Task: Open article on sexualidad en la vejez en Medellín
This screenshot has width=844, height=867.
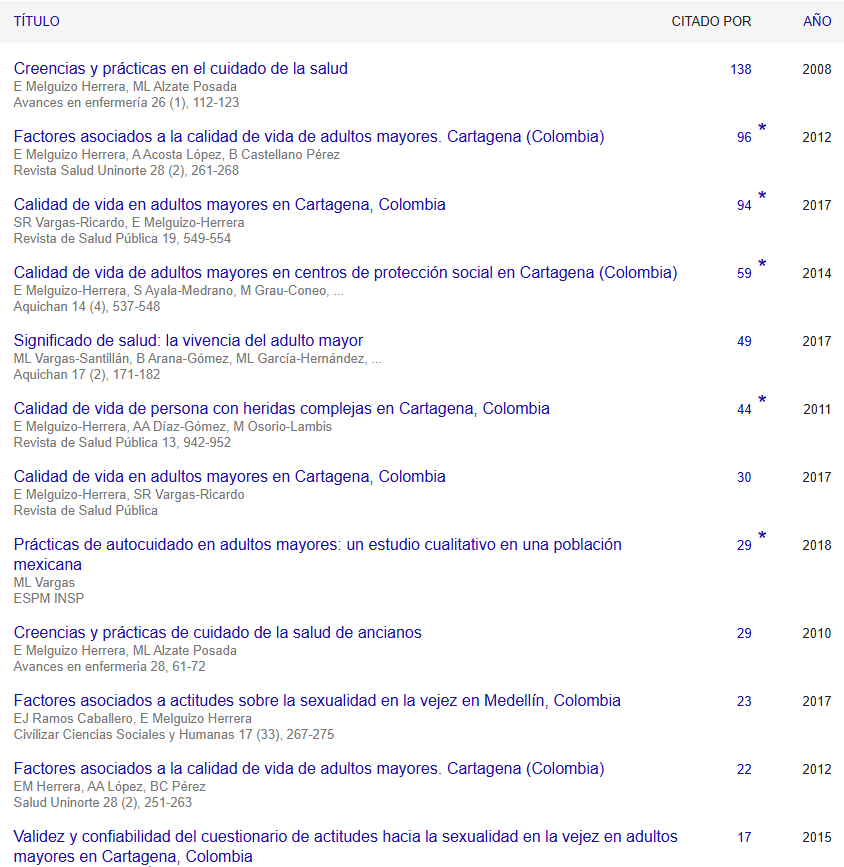Action: tap(317, 701)
